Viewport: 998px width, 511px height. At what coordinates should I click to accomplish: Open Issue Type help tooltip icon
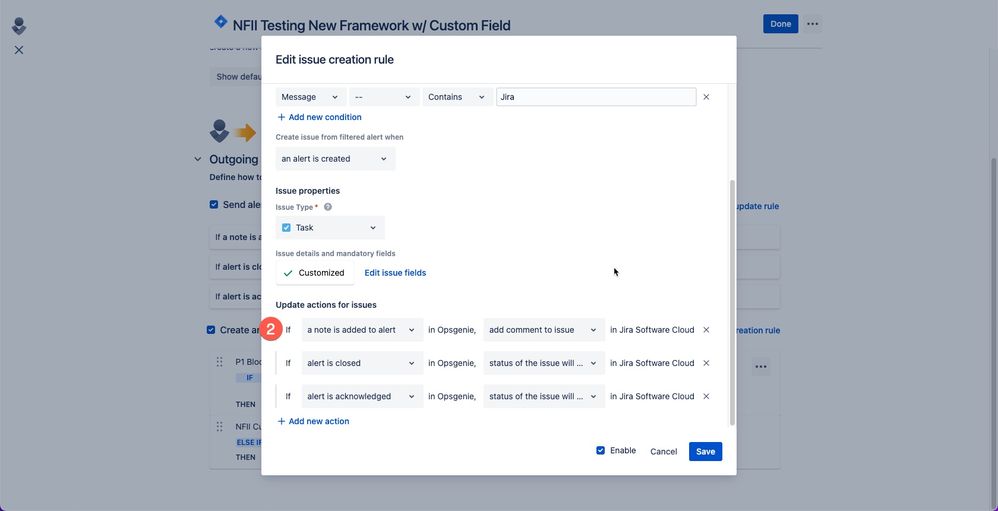(x=328, y=207)
